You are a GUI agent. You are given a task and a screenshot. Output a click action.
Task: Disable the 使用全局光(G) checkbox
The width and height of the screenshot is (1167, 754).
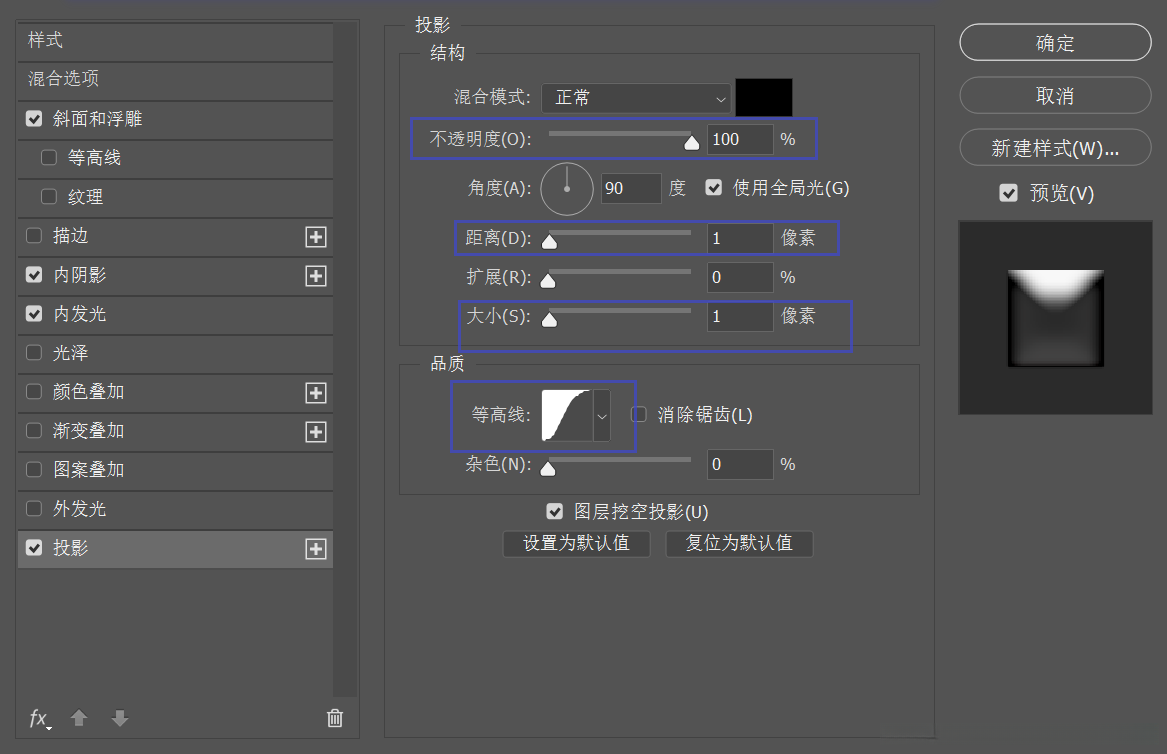pos(713,188)
